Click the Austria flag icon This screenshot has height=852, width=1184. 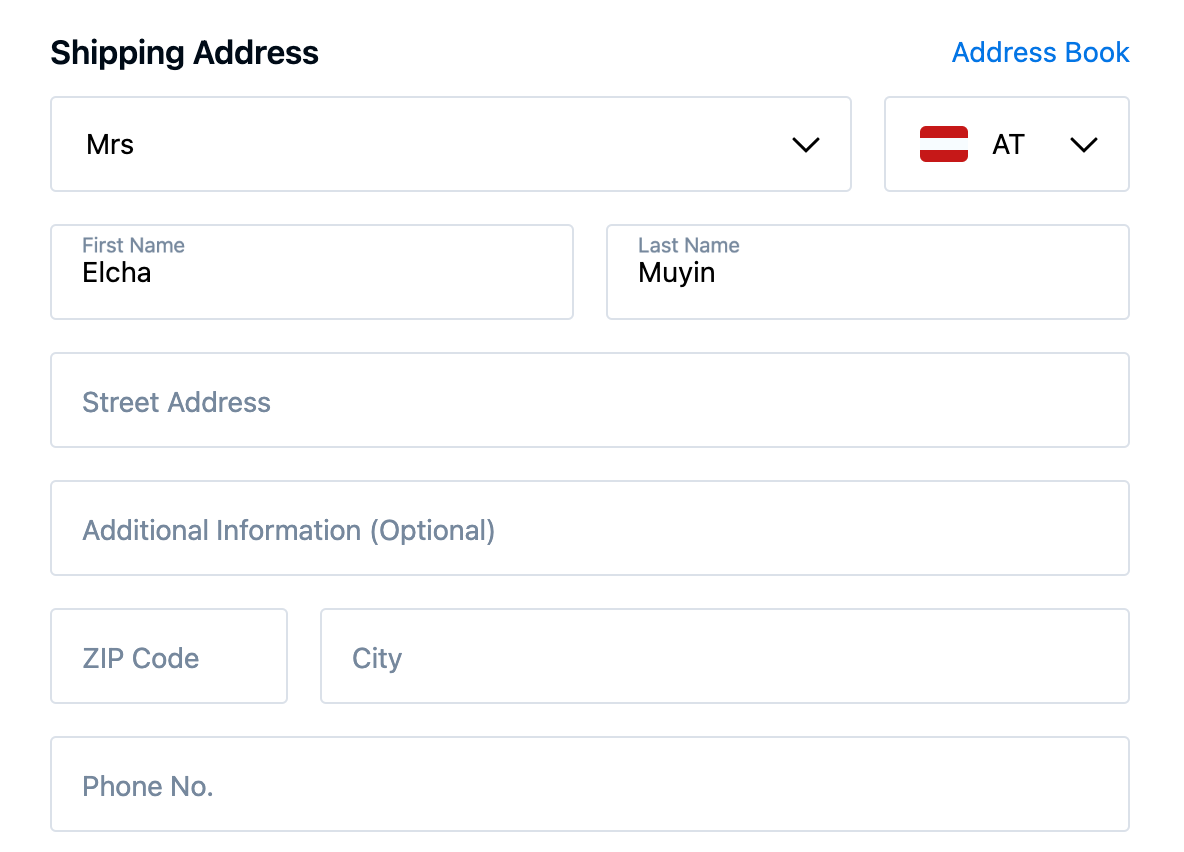point(943,144)
